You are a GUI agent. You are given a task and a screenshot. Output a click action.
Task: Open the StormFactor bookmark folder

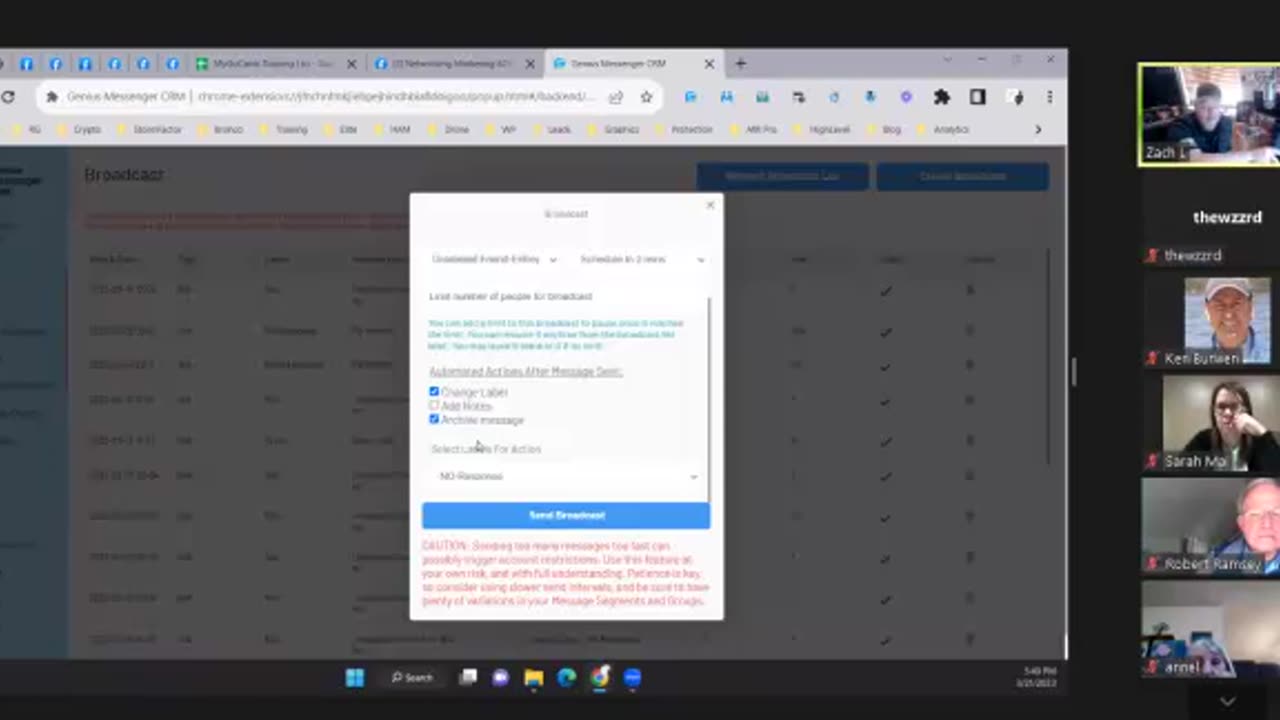pyautogui.click(x=150, y=129)
